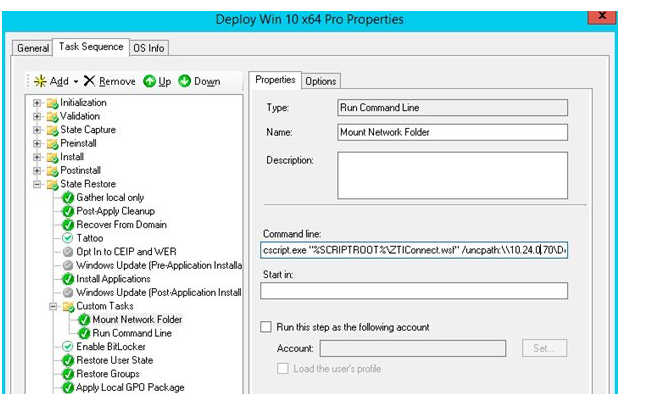Select the Mount Network Folder step
The image size is (671, 406).
point(137,320)
